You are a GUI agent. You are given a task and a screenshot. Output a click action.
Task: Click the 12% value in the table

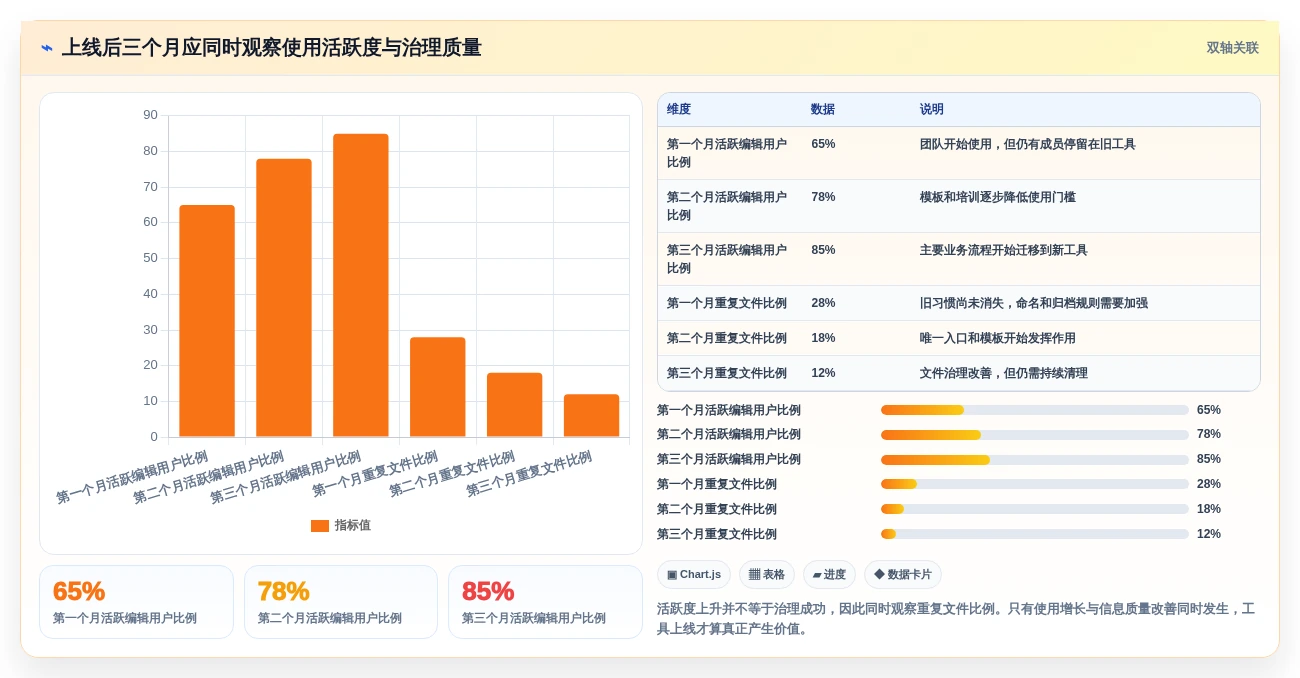pyautogui.click(x=823, y=373)
